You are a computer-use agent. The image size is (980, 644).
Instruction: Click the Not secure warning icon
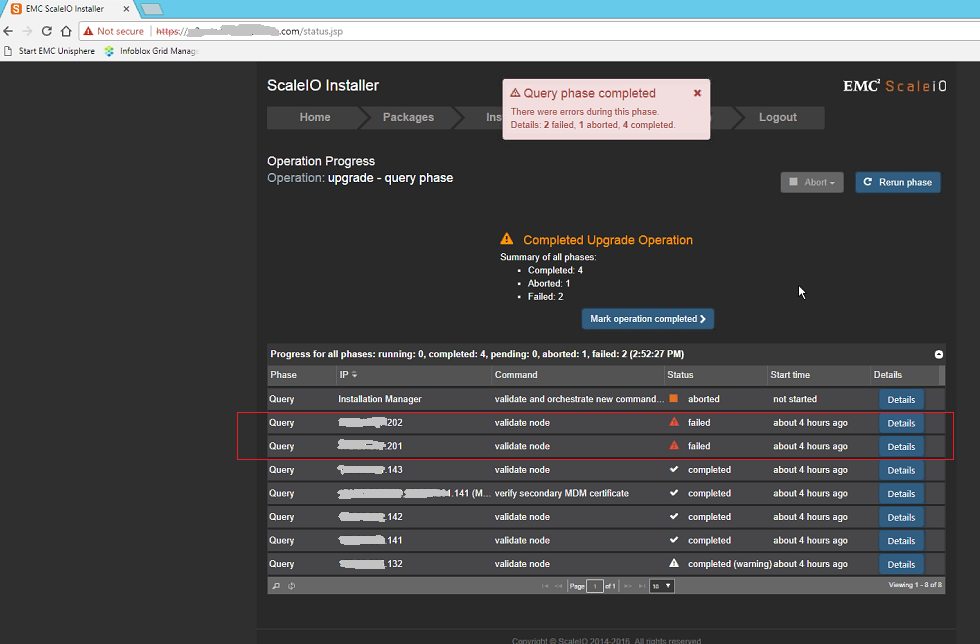[x=88, y=31]
